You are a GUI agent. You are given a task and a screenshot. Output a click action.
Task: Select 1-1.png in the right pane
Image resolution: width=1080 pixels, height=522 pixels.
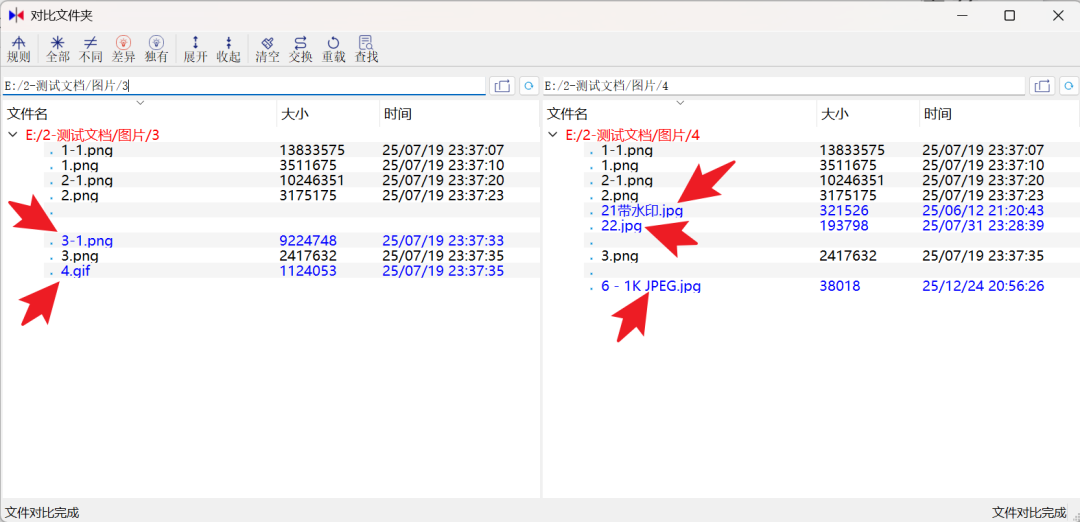[627, 150]
